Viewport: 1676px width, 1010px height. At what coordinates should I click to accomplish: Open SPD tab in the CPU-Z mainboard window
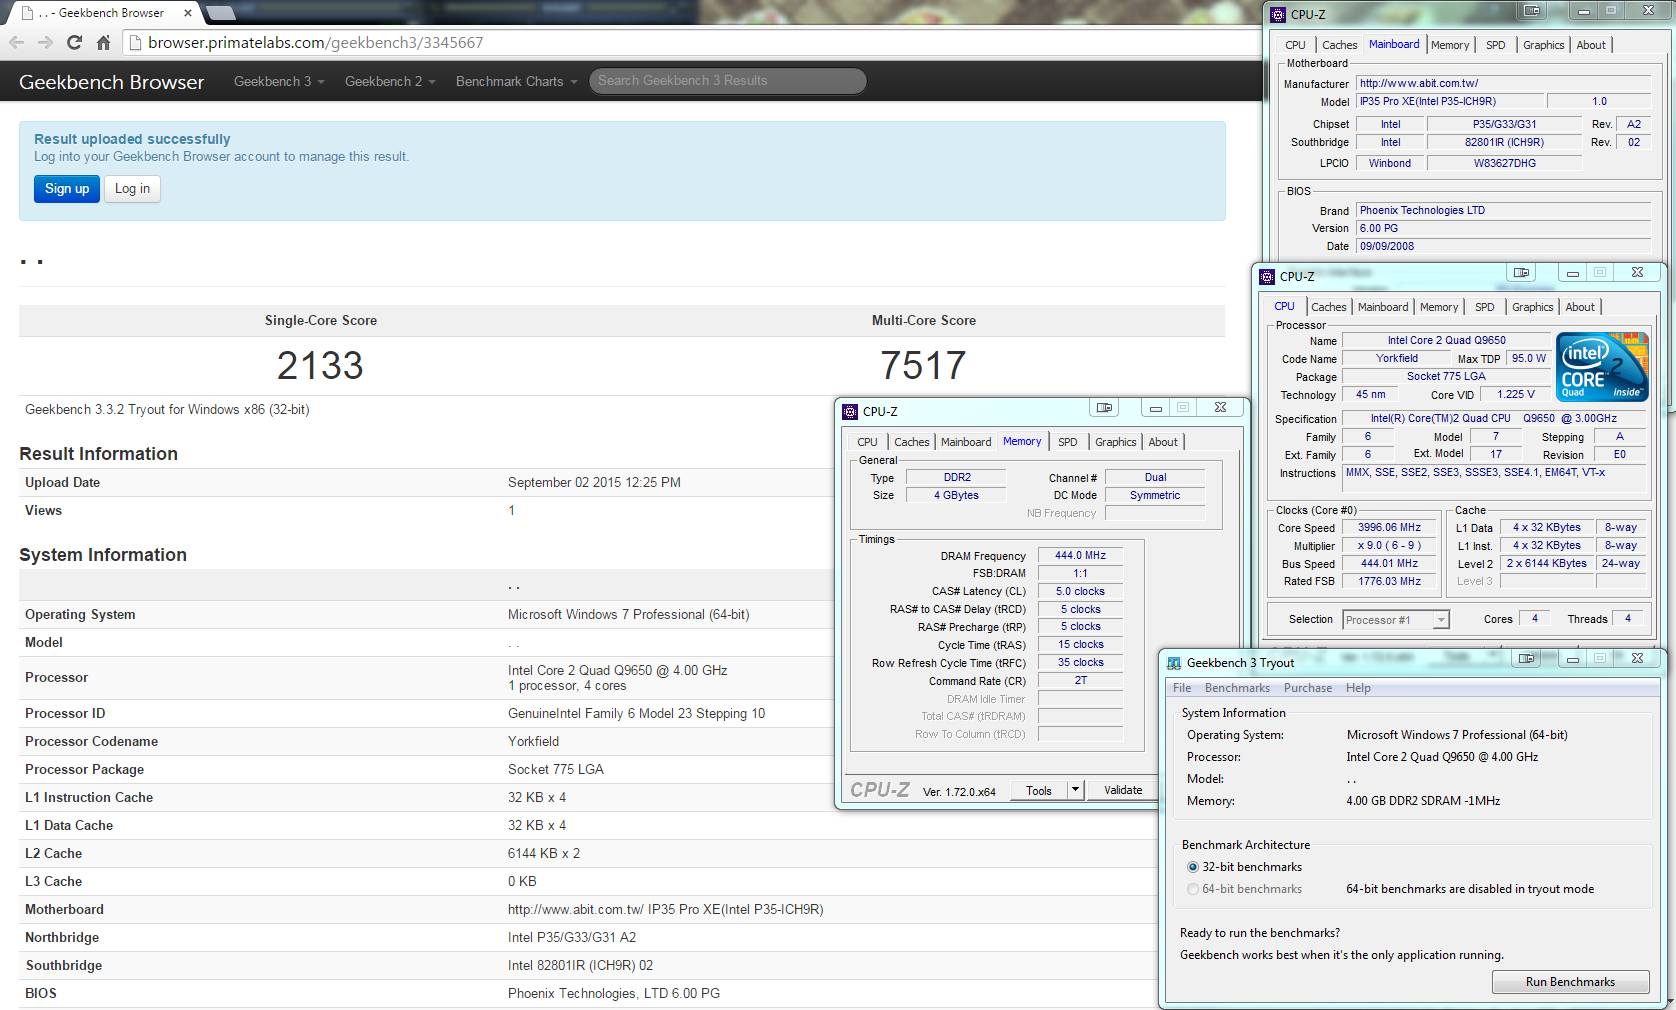point(1495,45)
